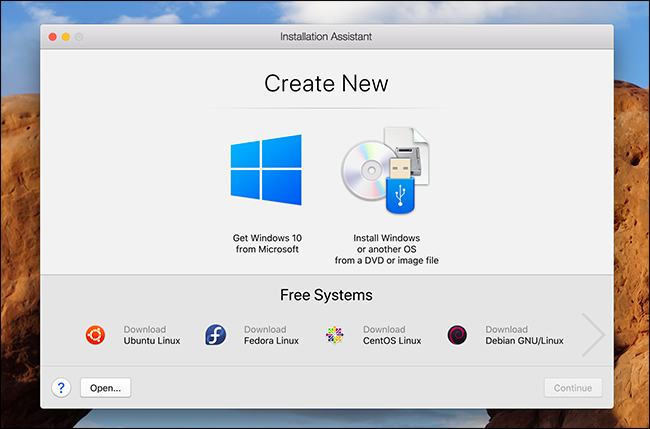Select "Download CentOS Linux" text
The width and height of the screenshot is (650, 429).
(x=392, y=335)
